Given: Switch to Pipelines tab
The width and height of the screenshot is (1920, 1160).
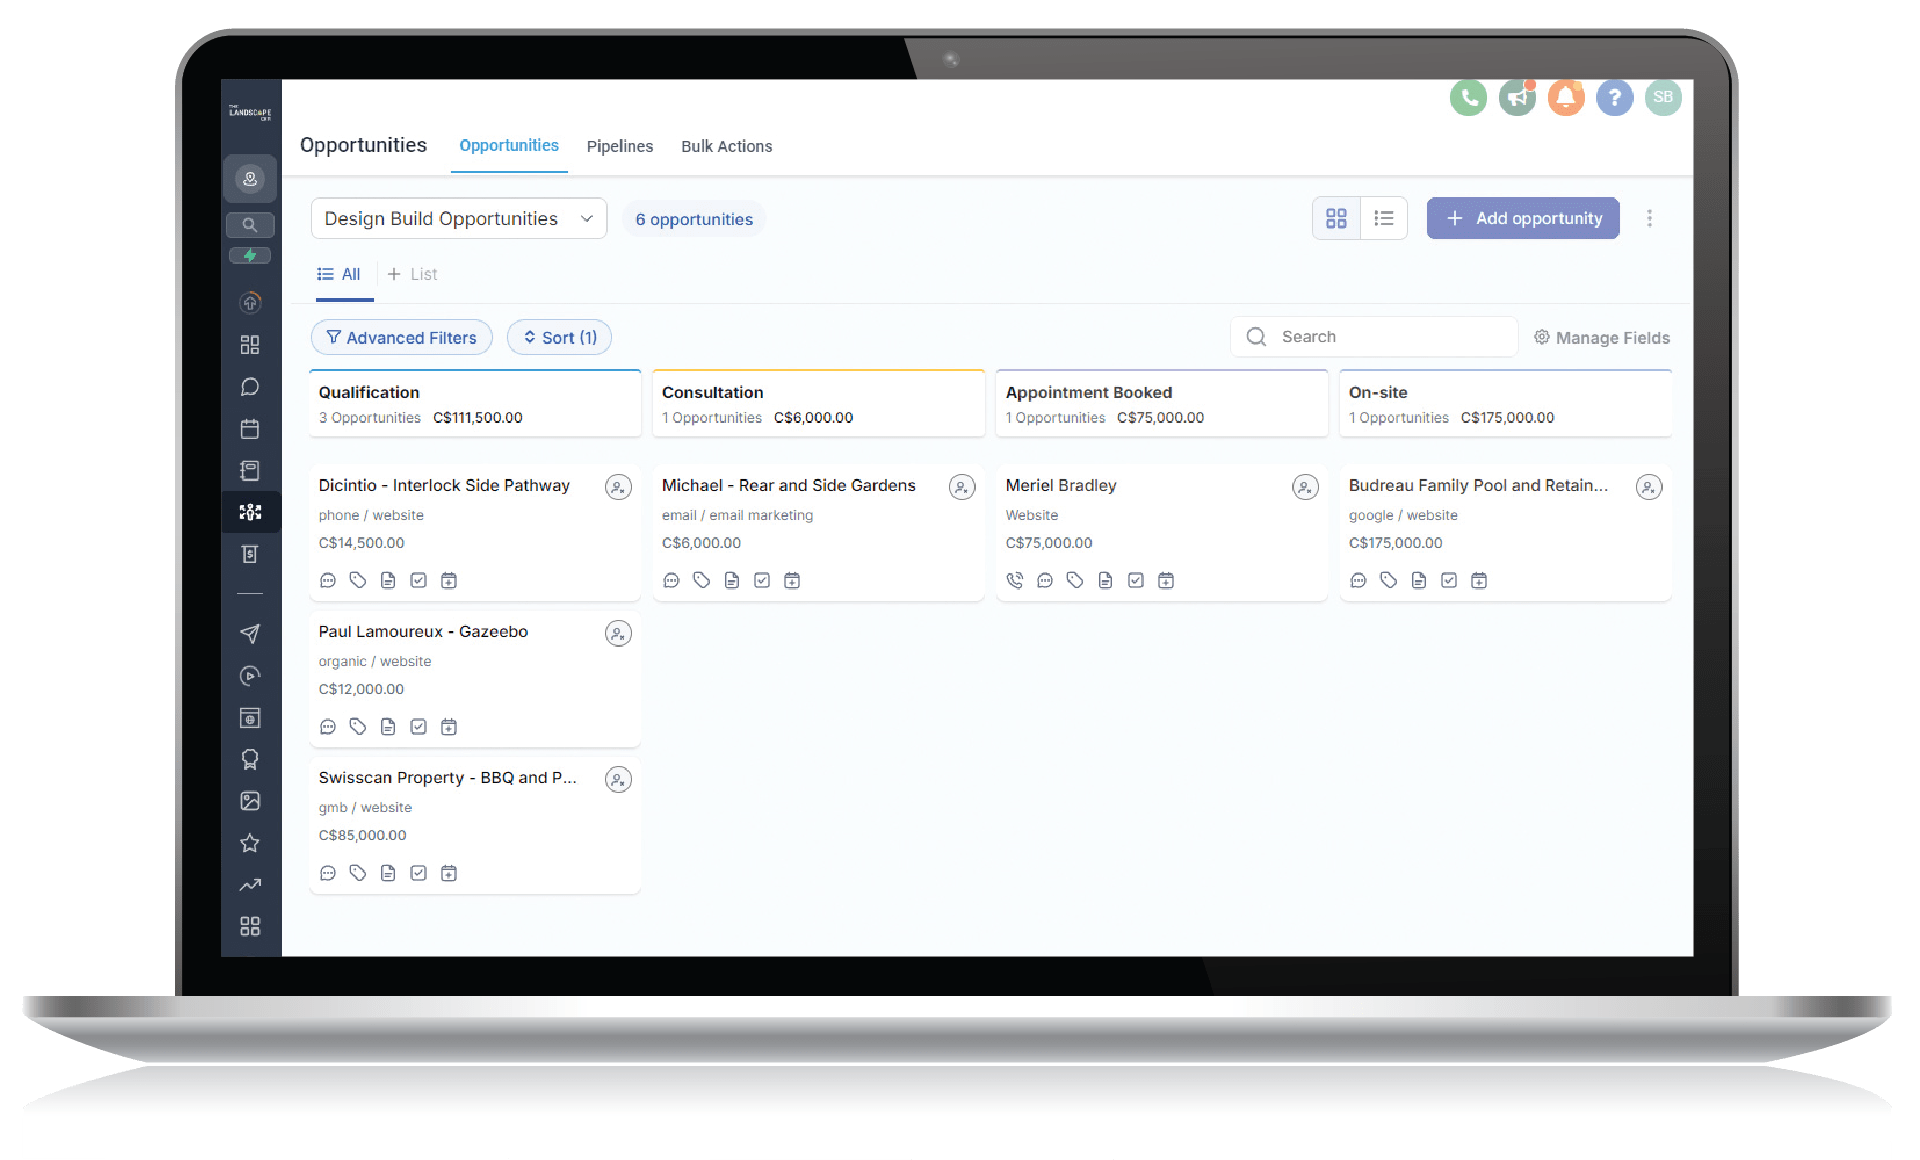Looking at the screenshot, I should coord(619,146).
